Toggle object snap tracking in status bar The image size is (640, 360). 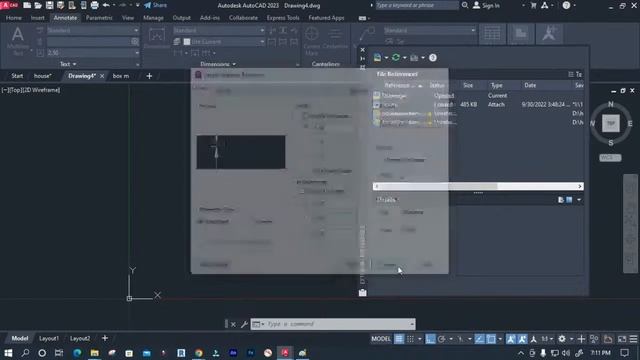480,339
